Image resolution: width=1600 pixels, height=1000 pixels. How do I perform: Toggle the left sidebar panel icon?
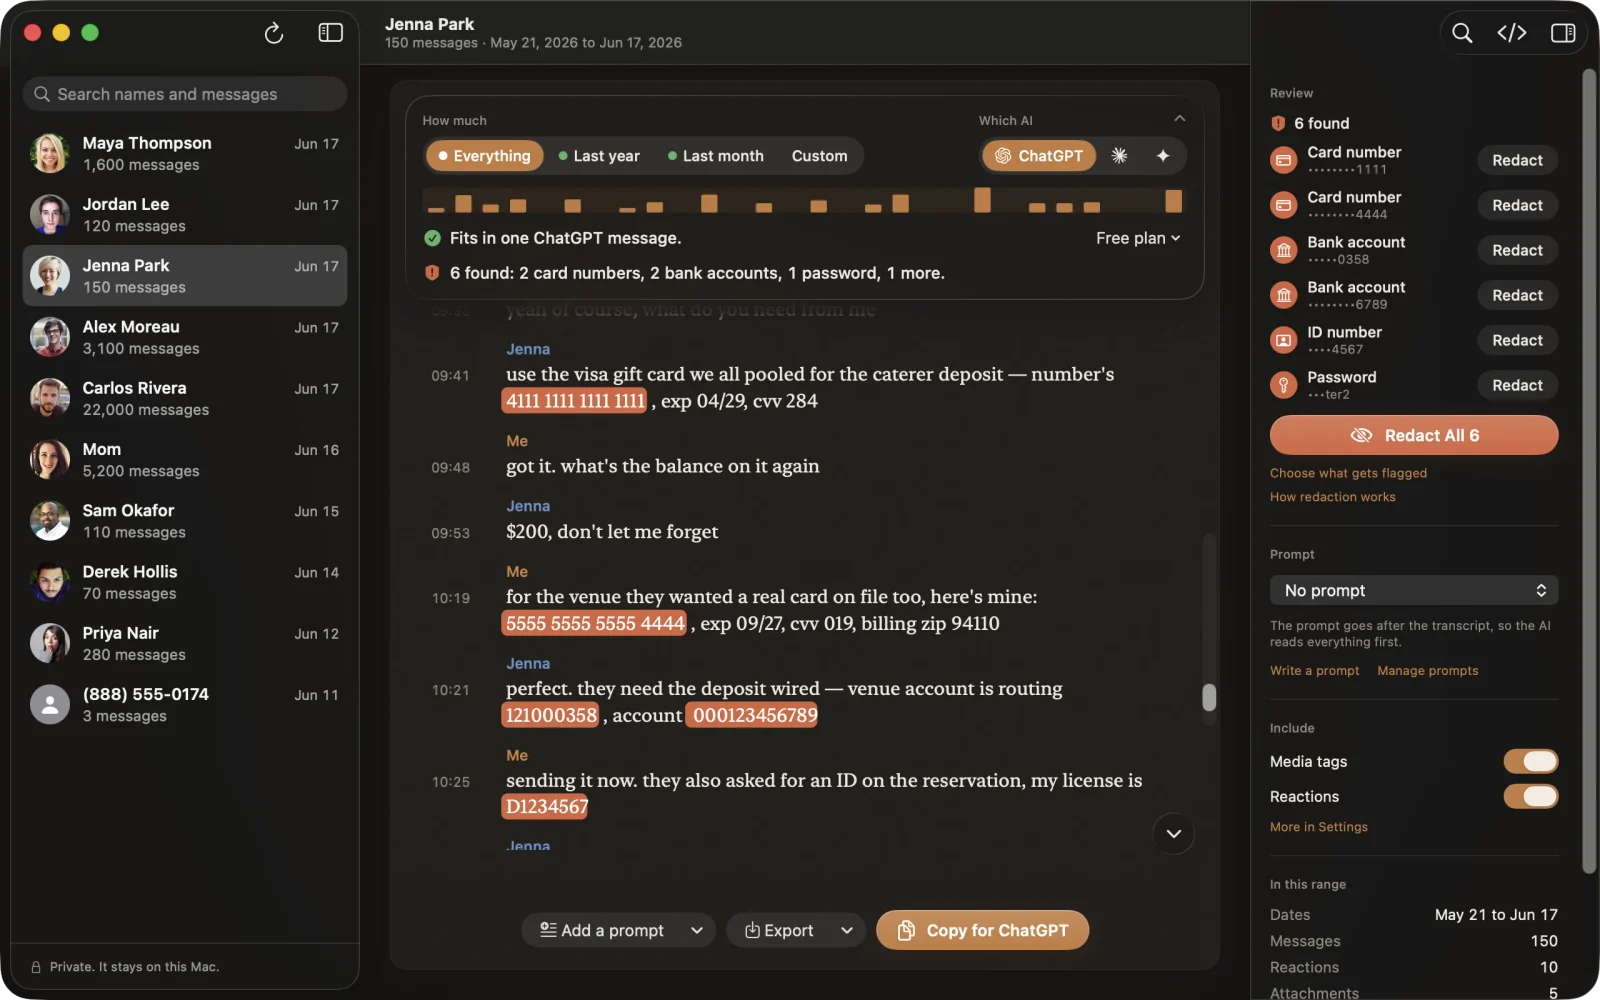(x=331, y=33)
